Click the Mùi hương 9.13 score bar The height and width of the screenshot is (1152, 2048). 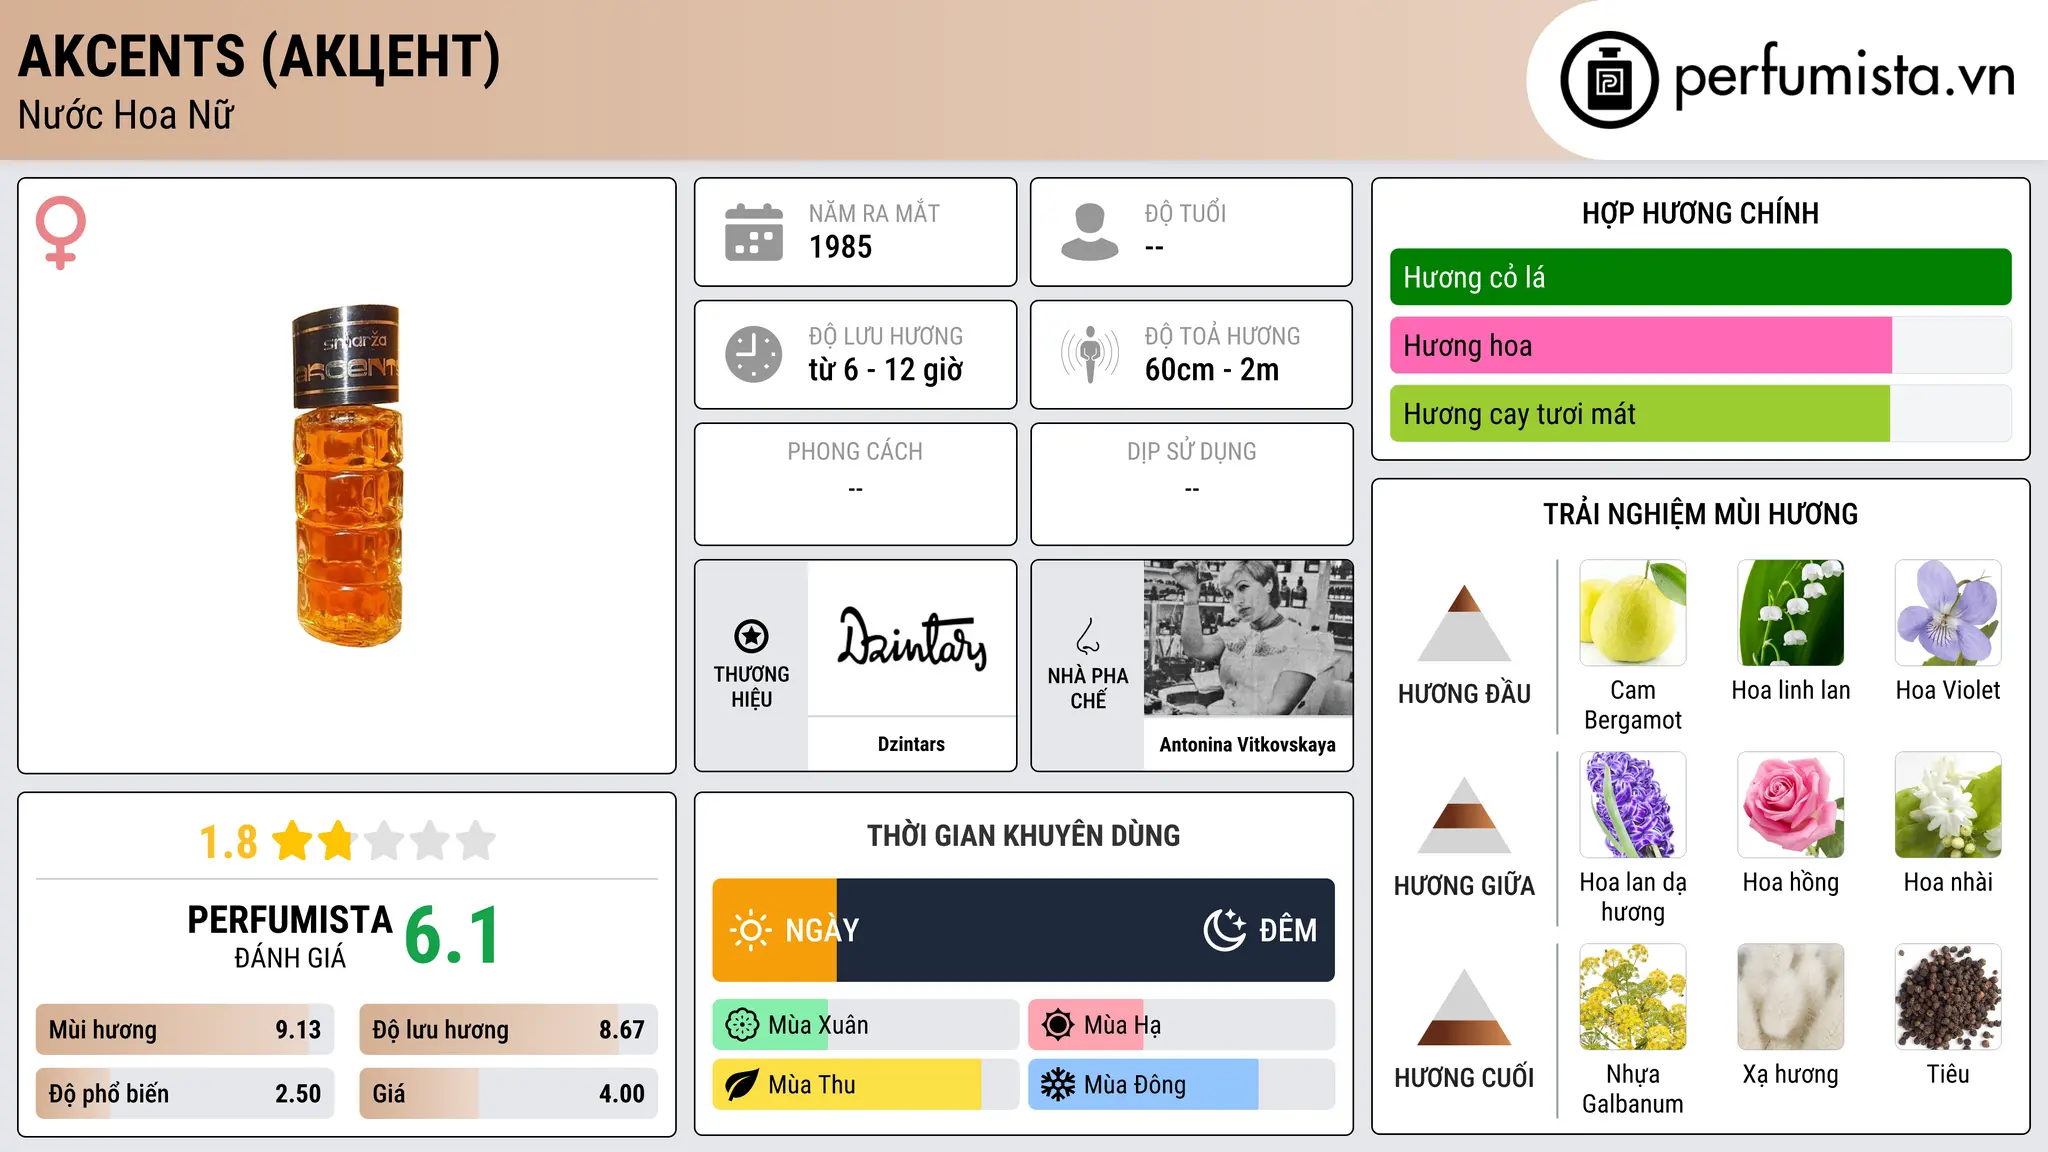coord(185,1029)
